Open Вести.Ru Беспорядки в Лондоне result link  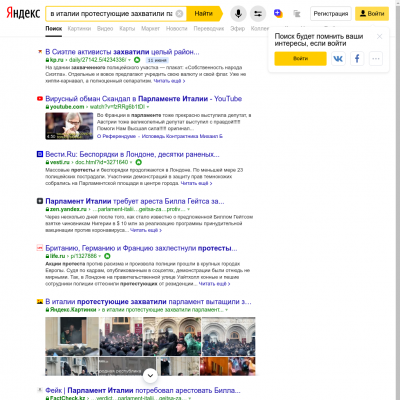point(132,155)
